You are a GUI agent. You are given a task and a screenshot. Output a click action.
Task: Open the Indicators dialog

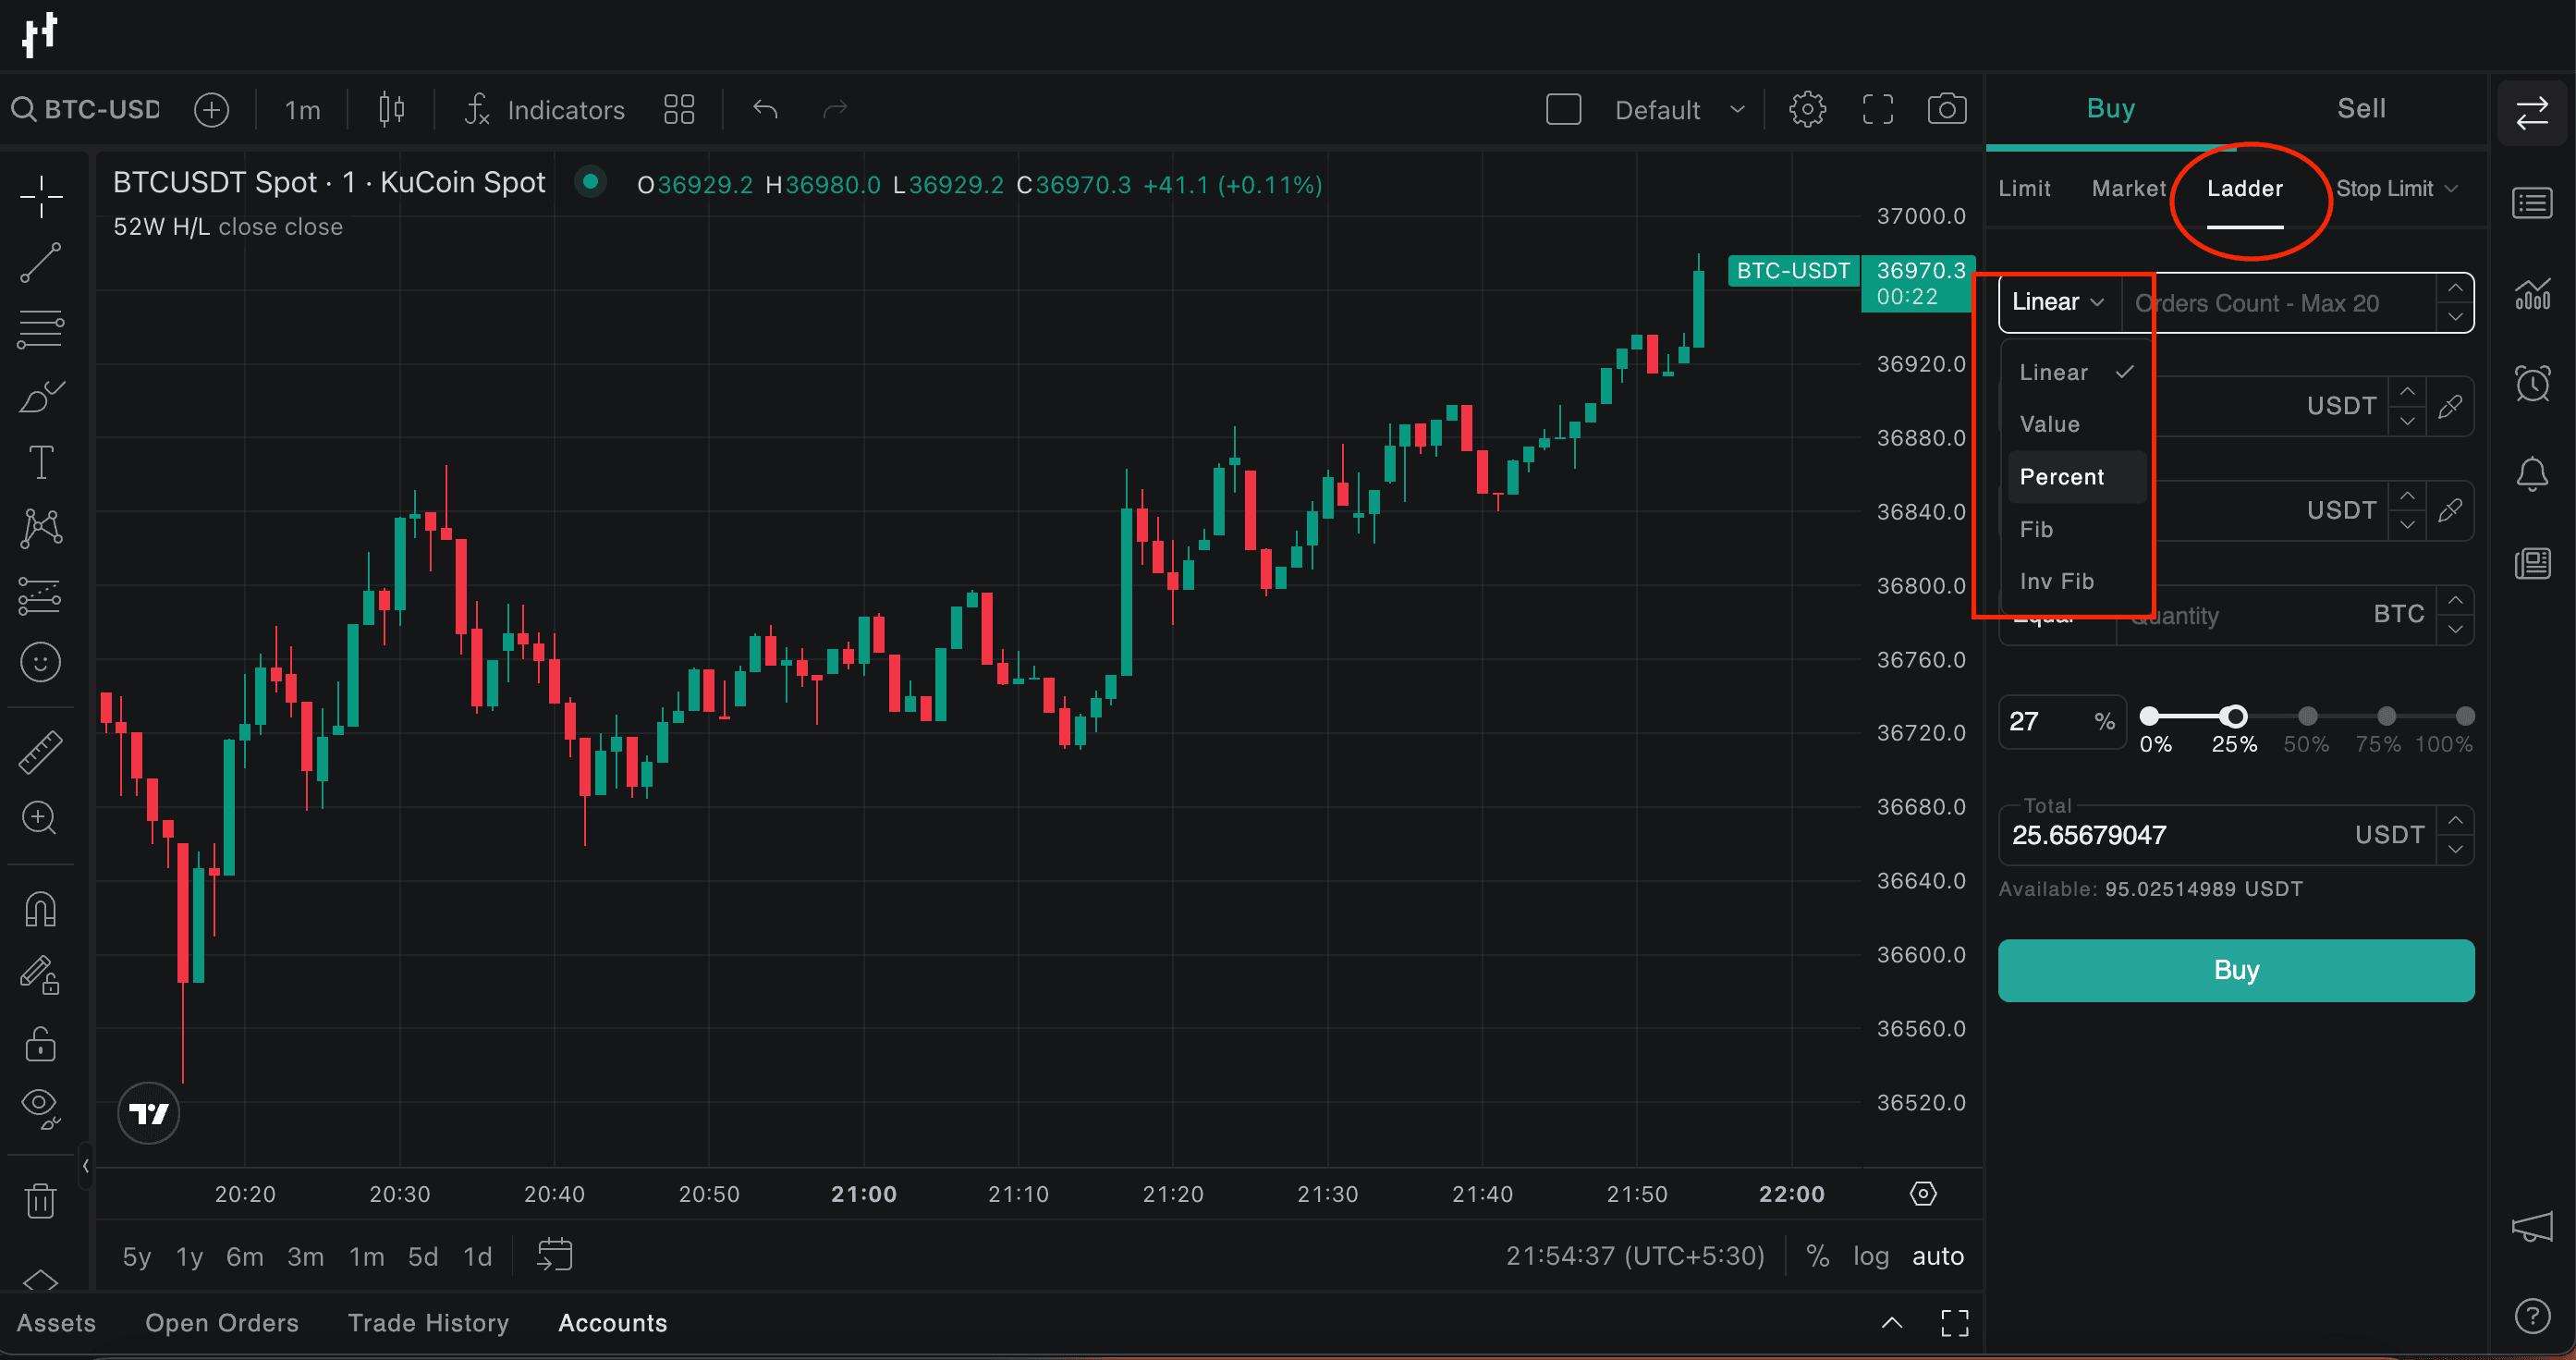click(545, 109)
